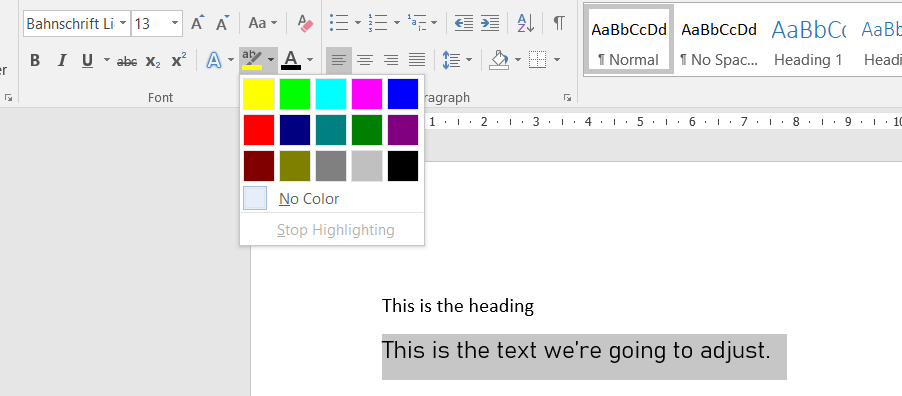Pick the black highlight swatch
902x396 pixels.
[x=403, y=166]
